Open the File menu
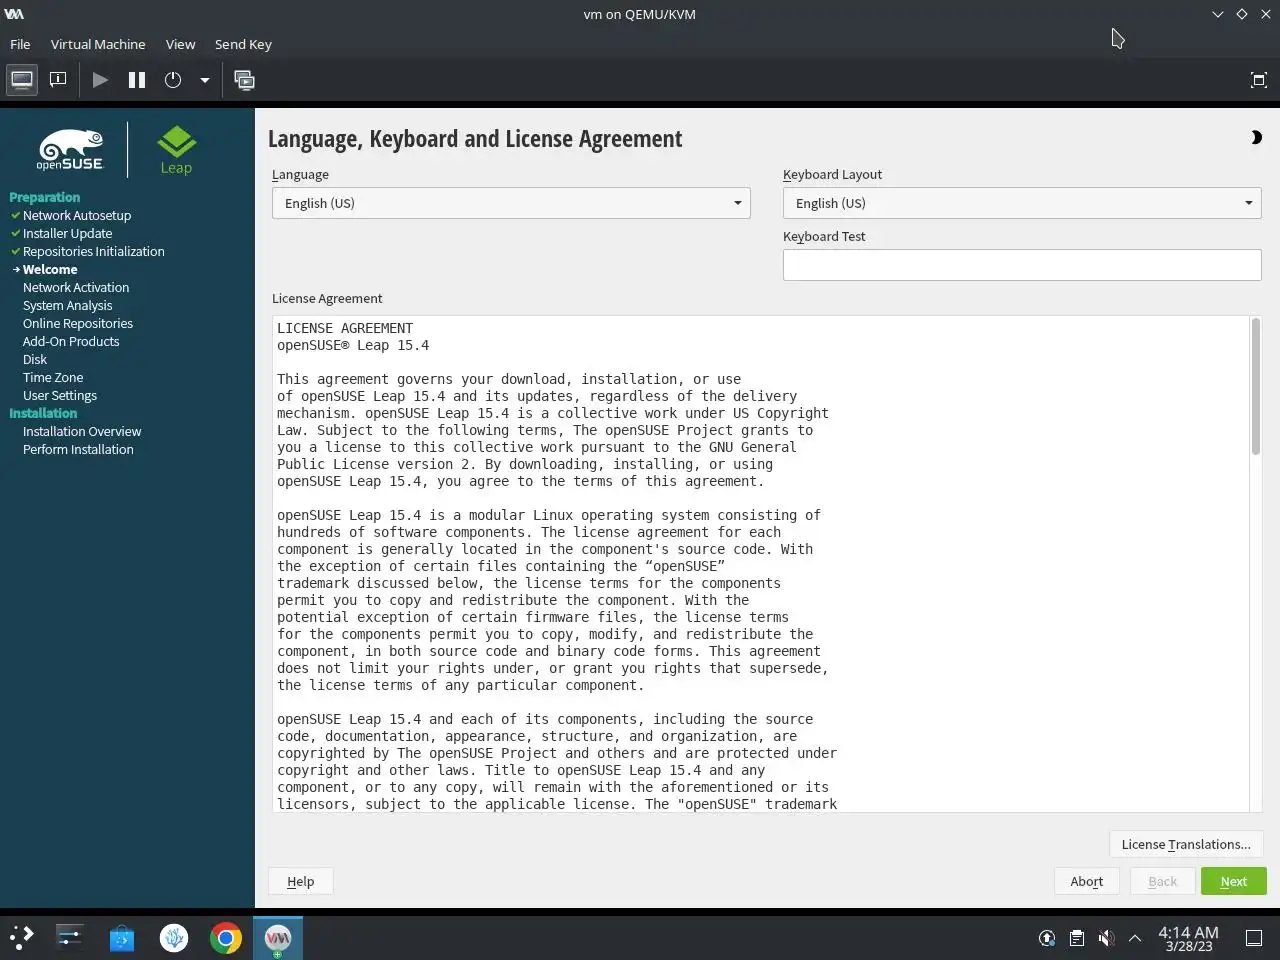Screen dimensions: 1280x960 point(20,44)
